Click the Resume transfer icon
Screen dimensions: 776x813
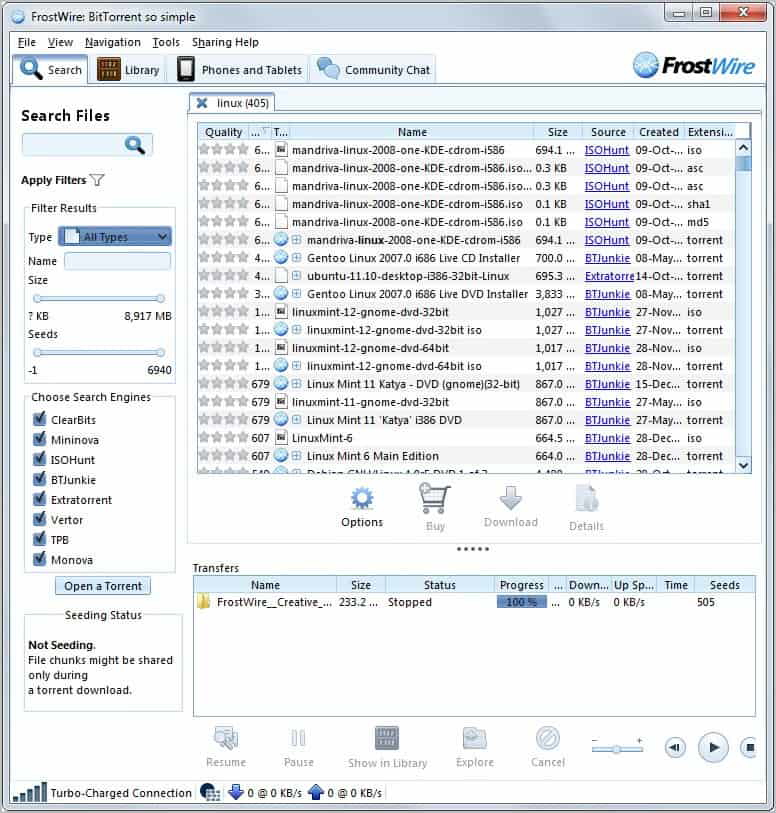coord(226,737)
